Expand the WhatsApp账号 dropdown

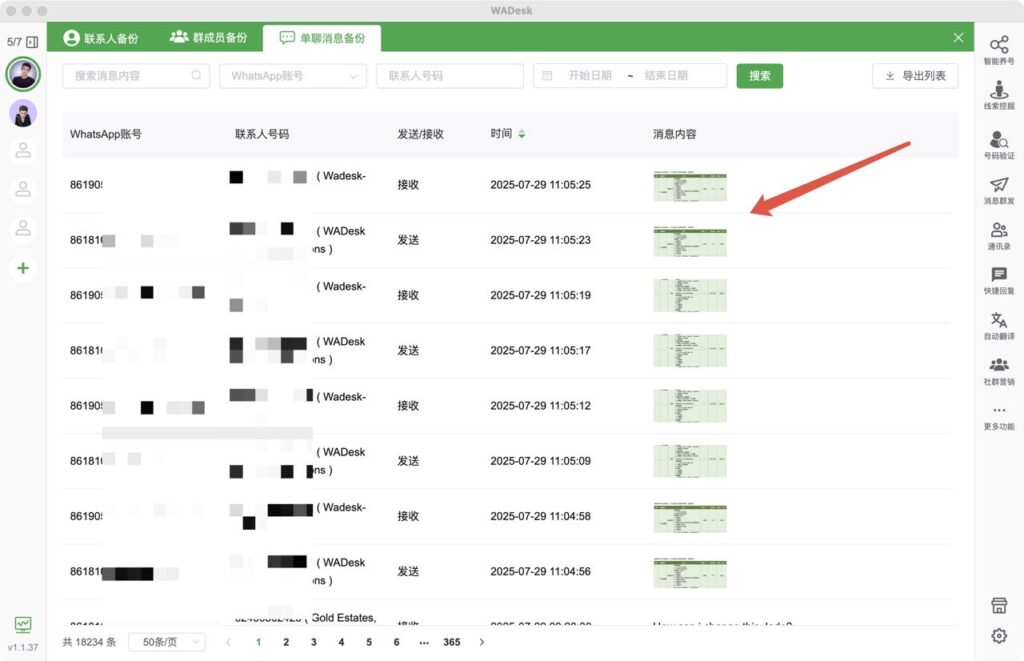tap(293, 76)
